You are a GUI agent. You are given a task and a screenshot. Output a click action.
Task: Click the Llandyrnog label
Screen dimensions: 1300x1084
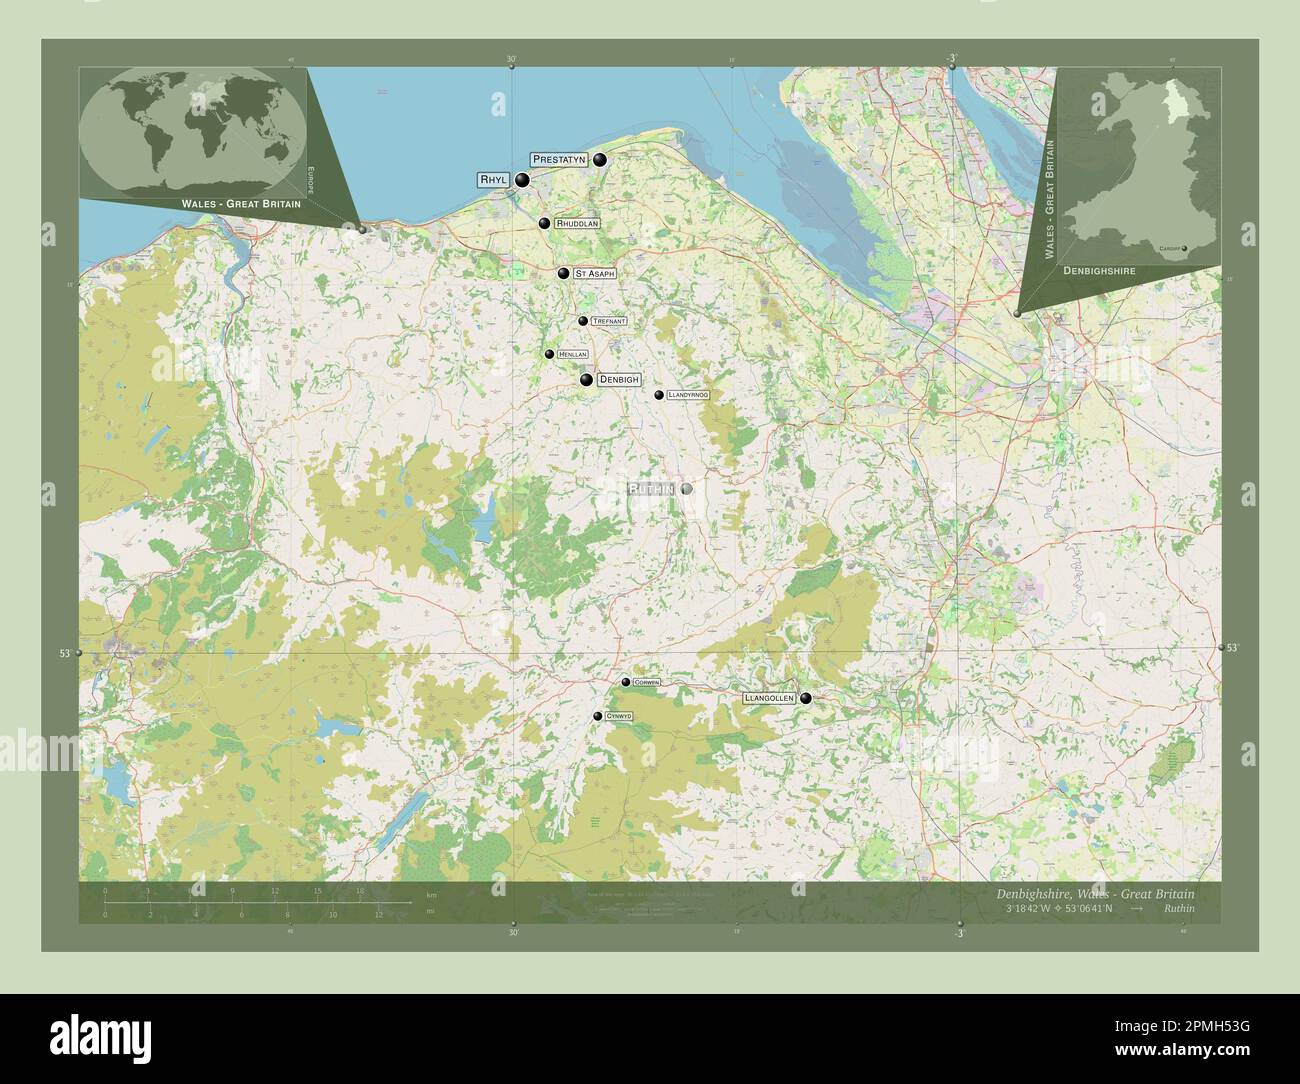tap(687, 395)
